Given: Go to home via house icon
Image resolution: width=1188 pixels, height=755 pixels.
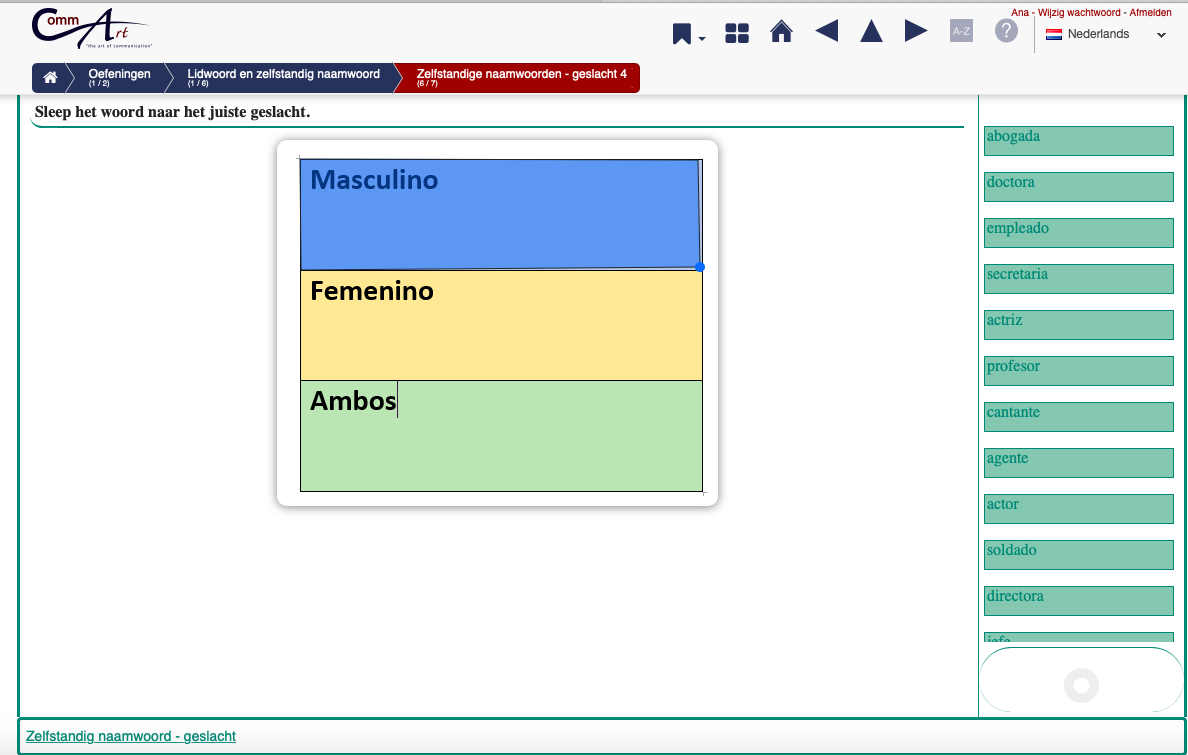Looking at the screenshot, I should (781, 32).
